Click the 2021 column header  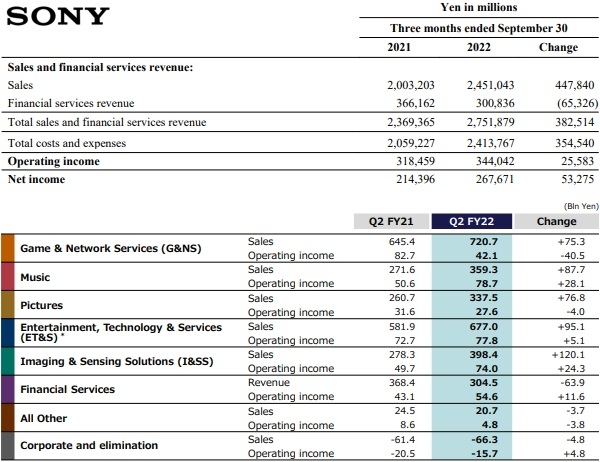click(399, 47)
